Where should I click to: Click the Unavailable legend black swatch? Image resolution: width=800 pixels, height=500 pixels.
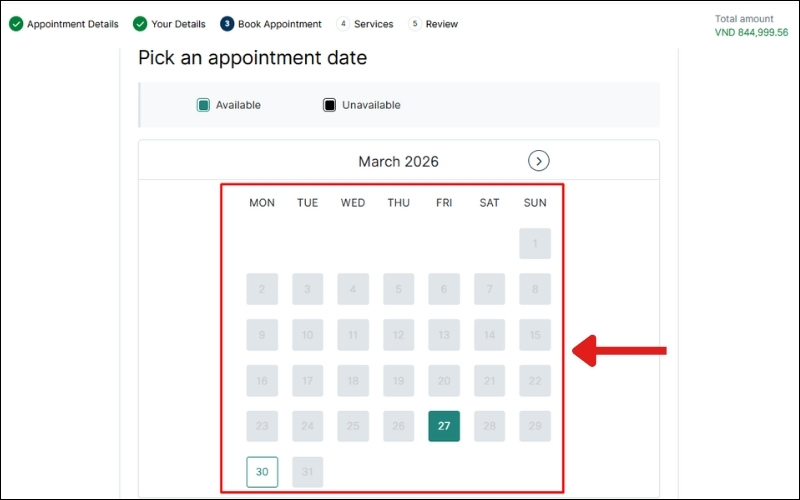(329, 105)
